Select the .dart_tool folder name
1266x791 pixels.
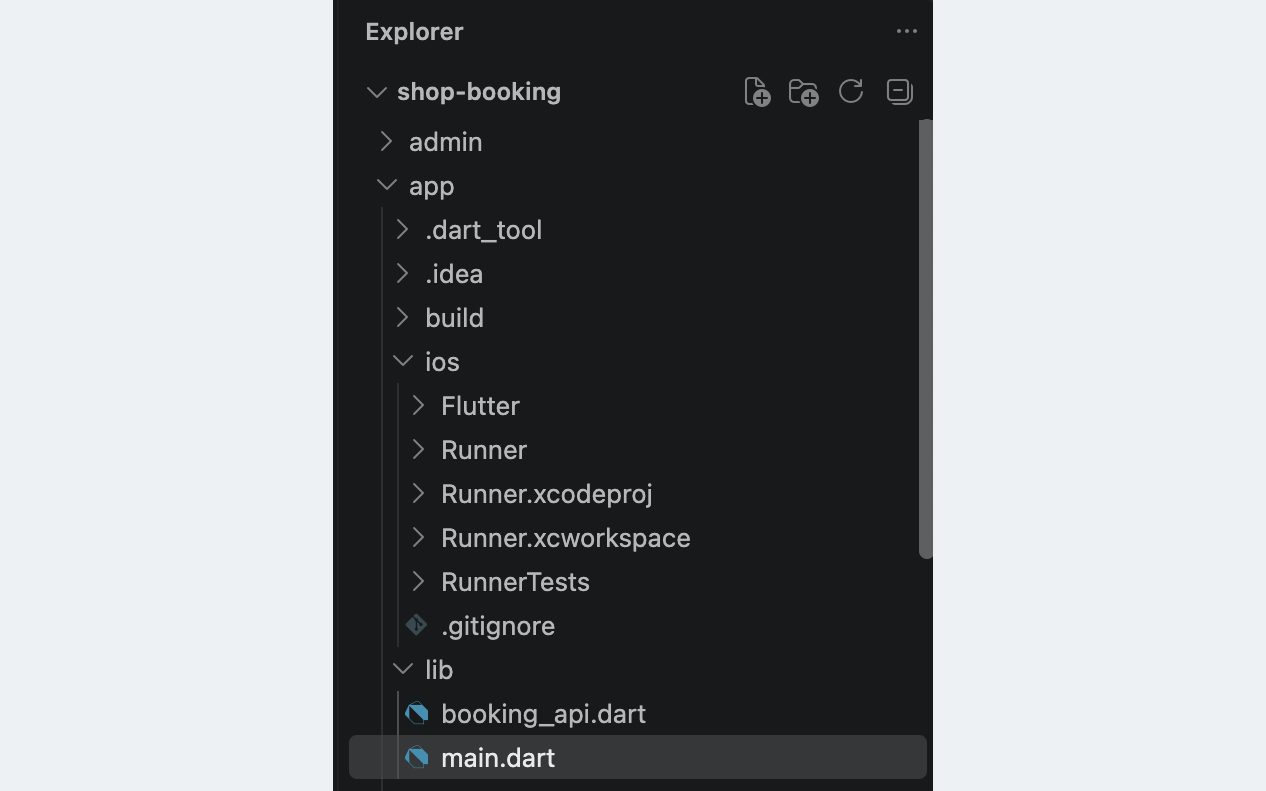484,230
